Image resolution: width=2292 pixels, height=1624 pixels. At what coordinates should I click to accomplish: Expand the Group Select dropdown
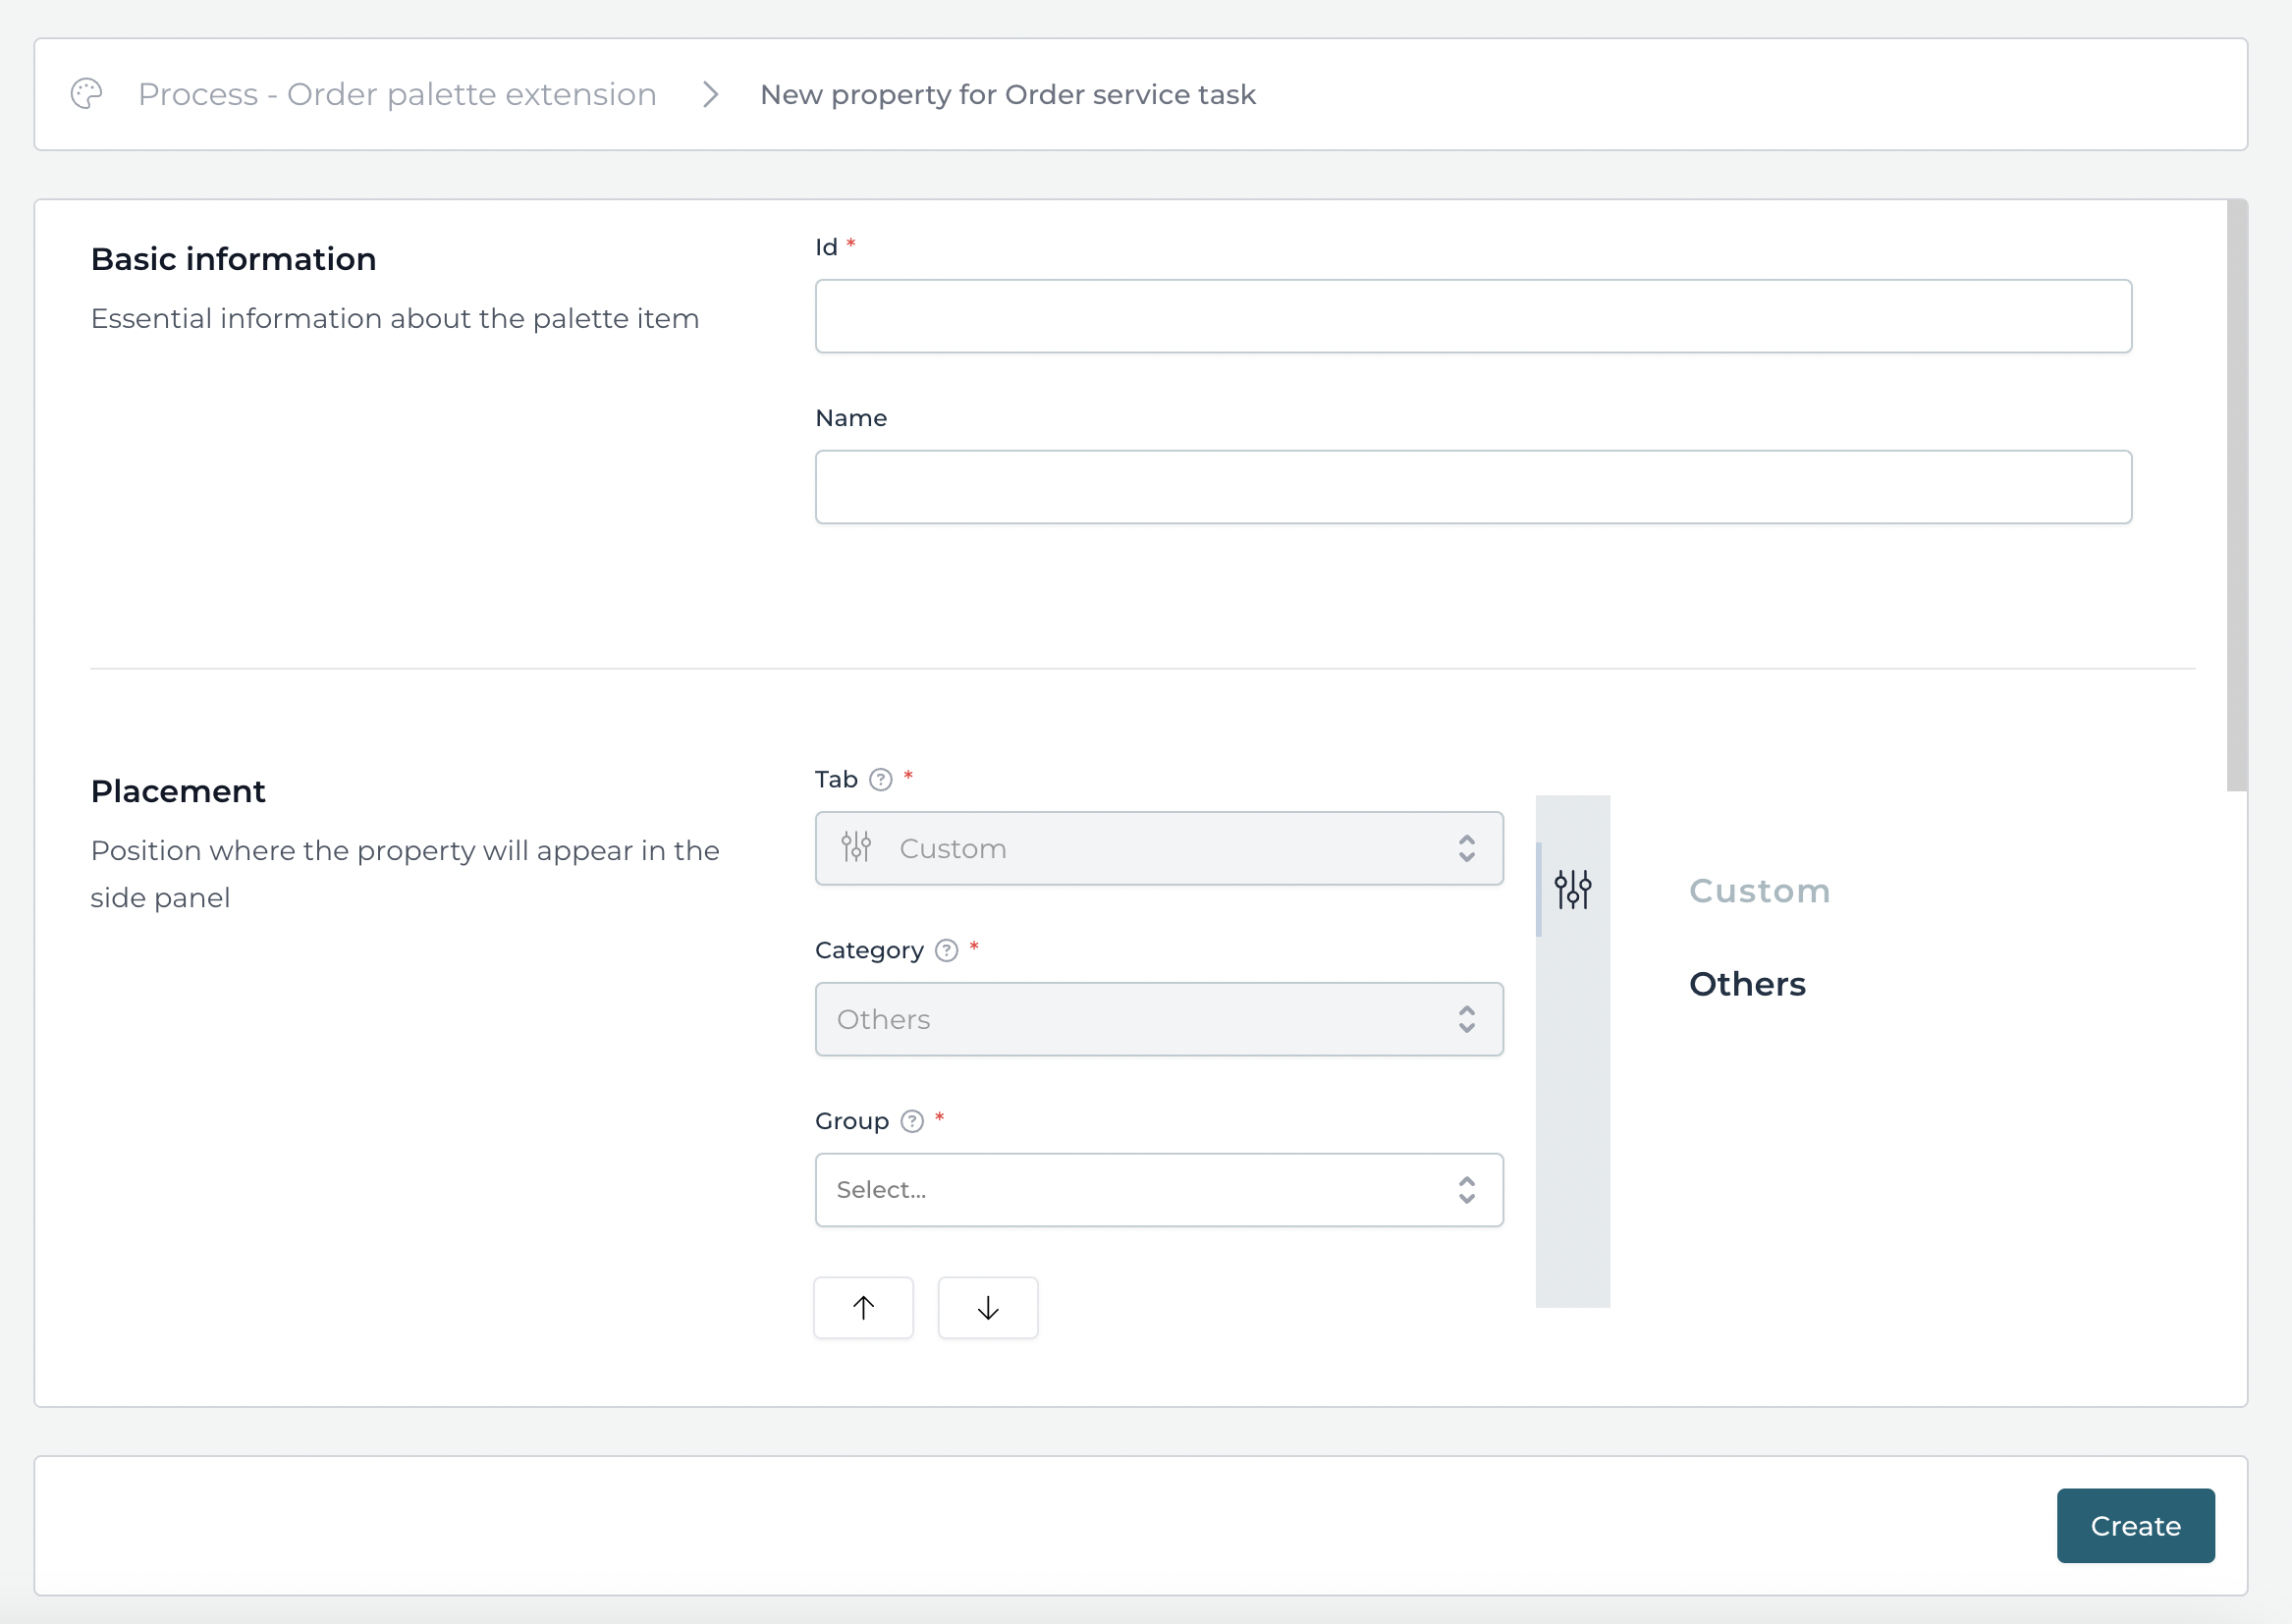coord(1160,1190)
